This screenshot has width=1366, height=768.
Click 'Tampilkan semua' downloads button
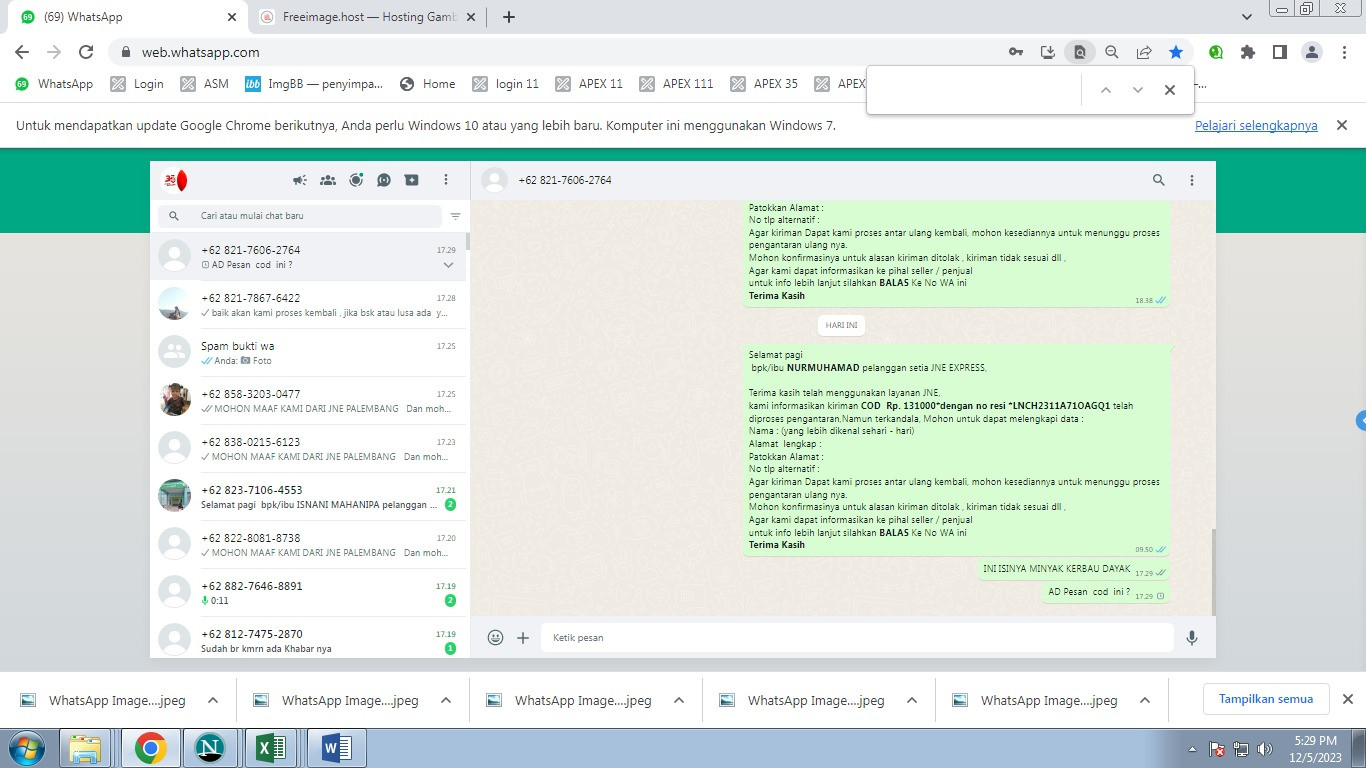(1266, 699)
